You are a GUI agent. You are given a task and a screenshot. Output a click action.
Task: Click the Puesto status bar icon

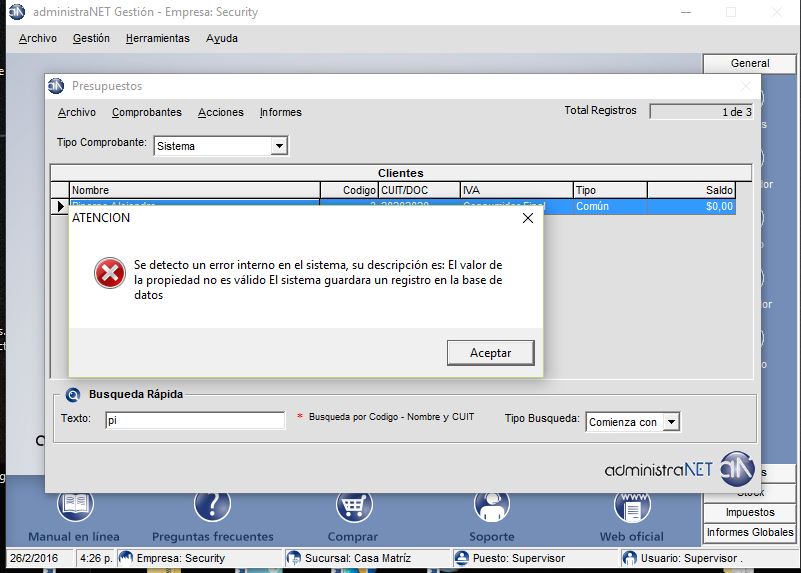pyautogui.click(x=461, y=558)
